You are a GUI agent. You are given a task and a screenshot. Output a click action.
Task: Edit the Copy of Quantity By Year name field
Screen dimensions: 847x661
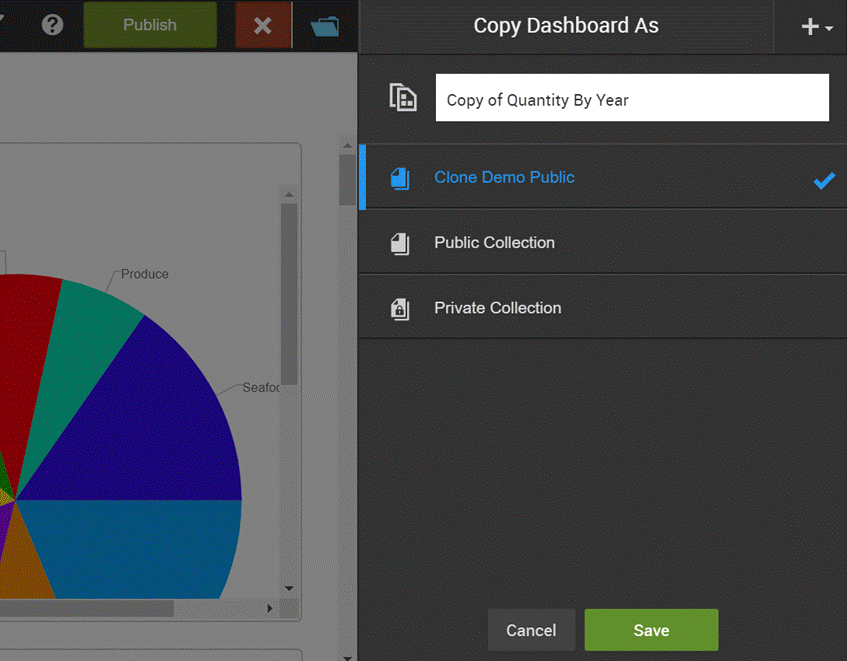coord(632,98)
